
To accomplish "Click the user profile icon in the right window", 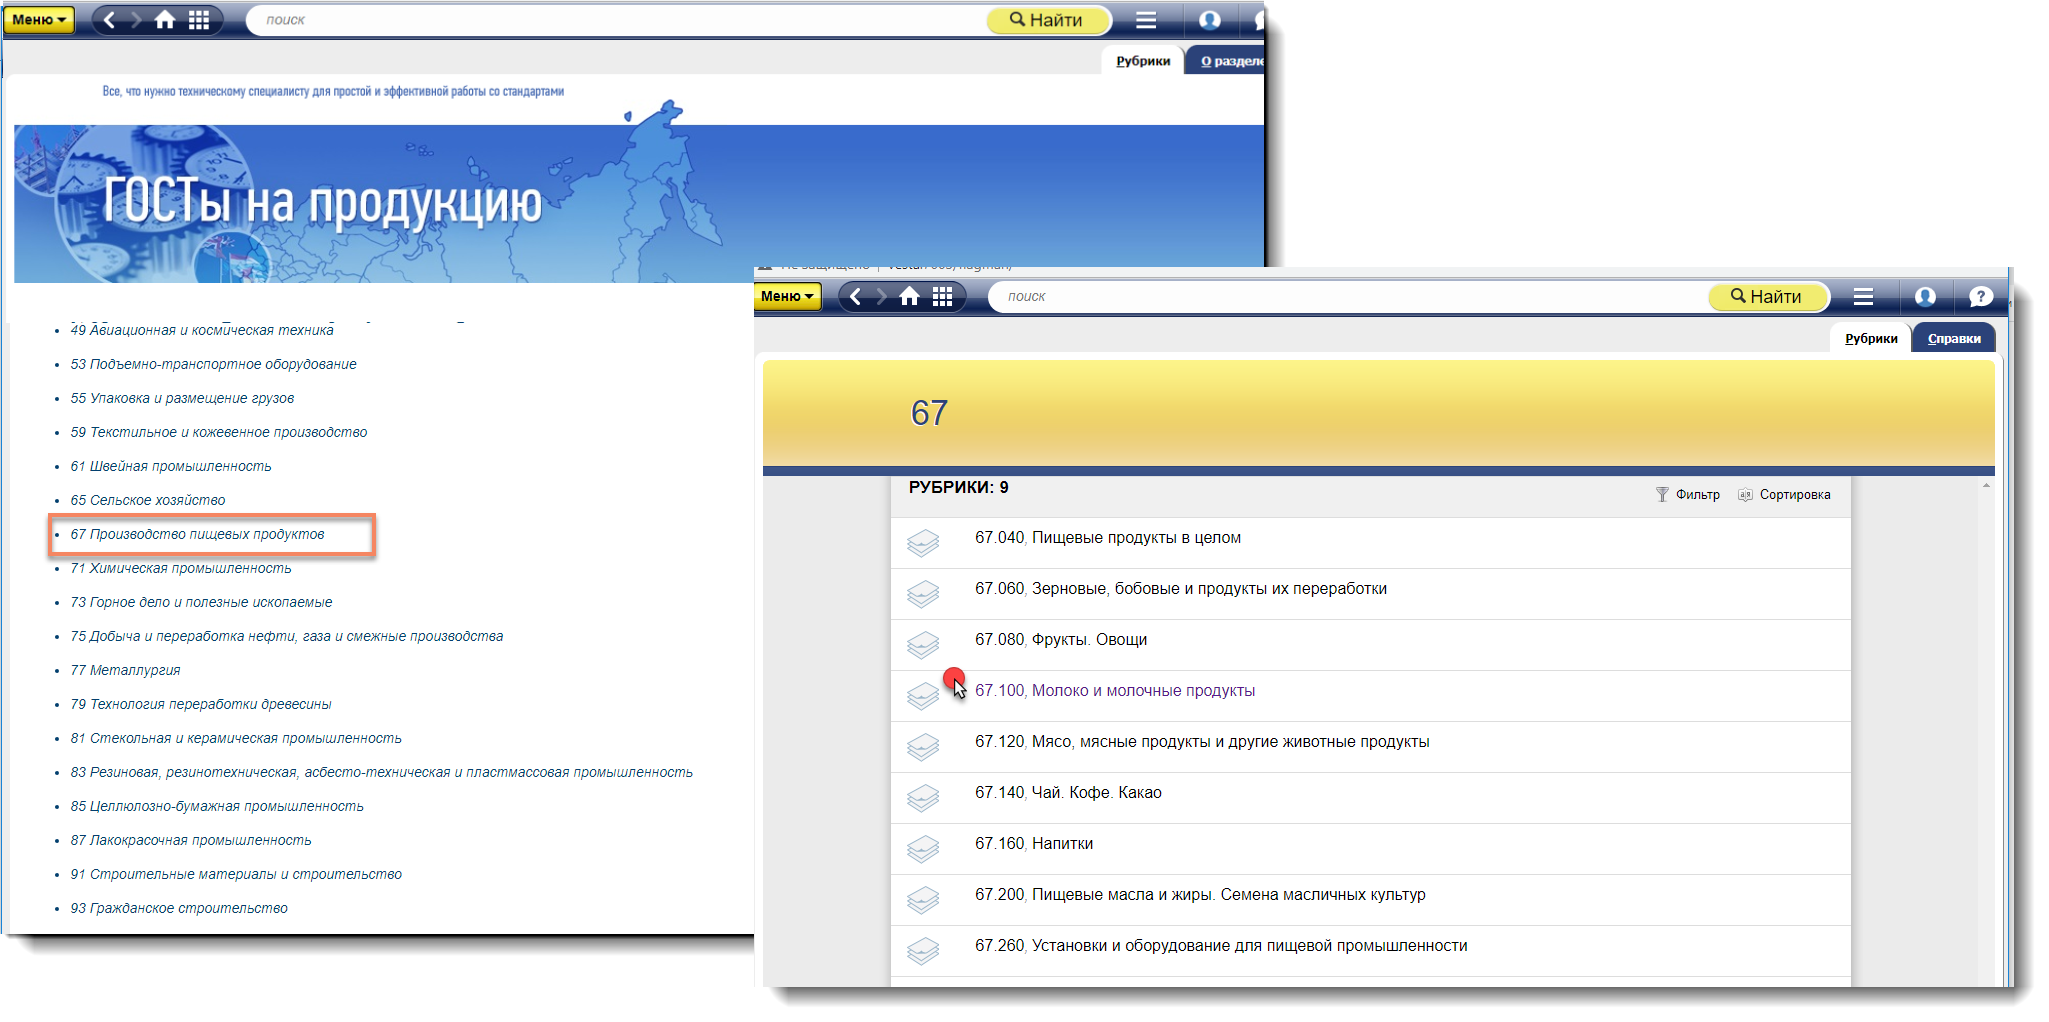I will pos(1924,297).
